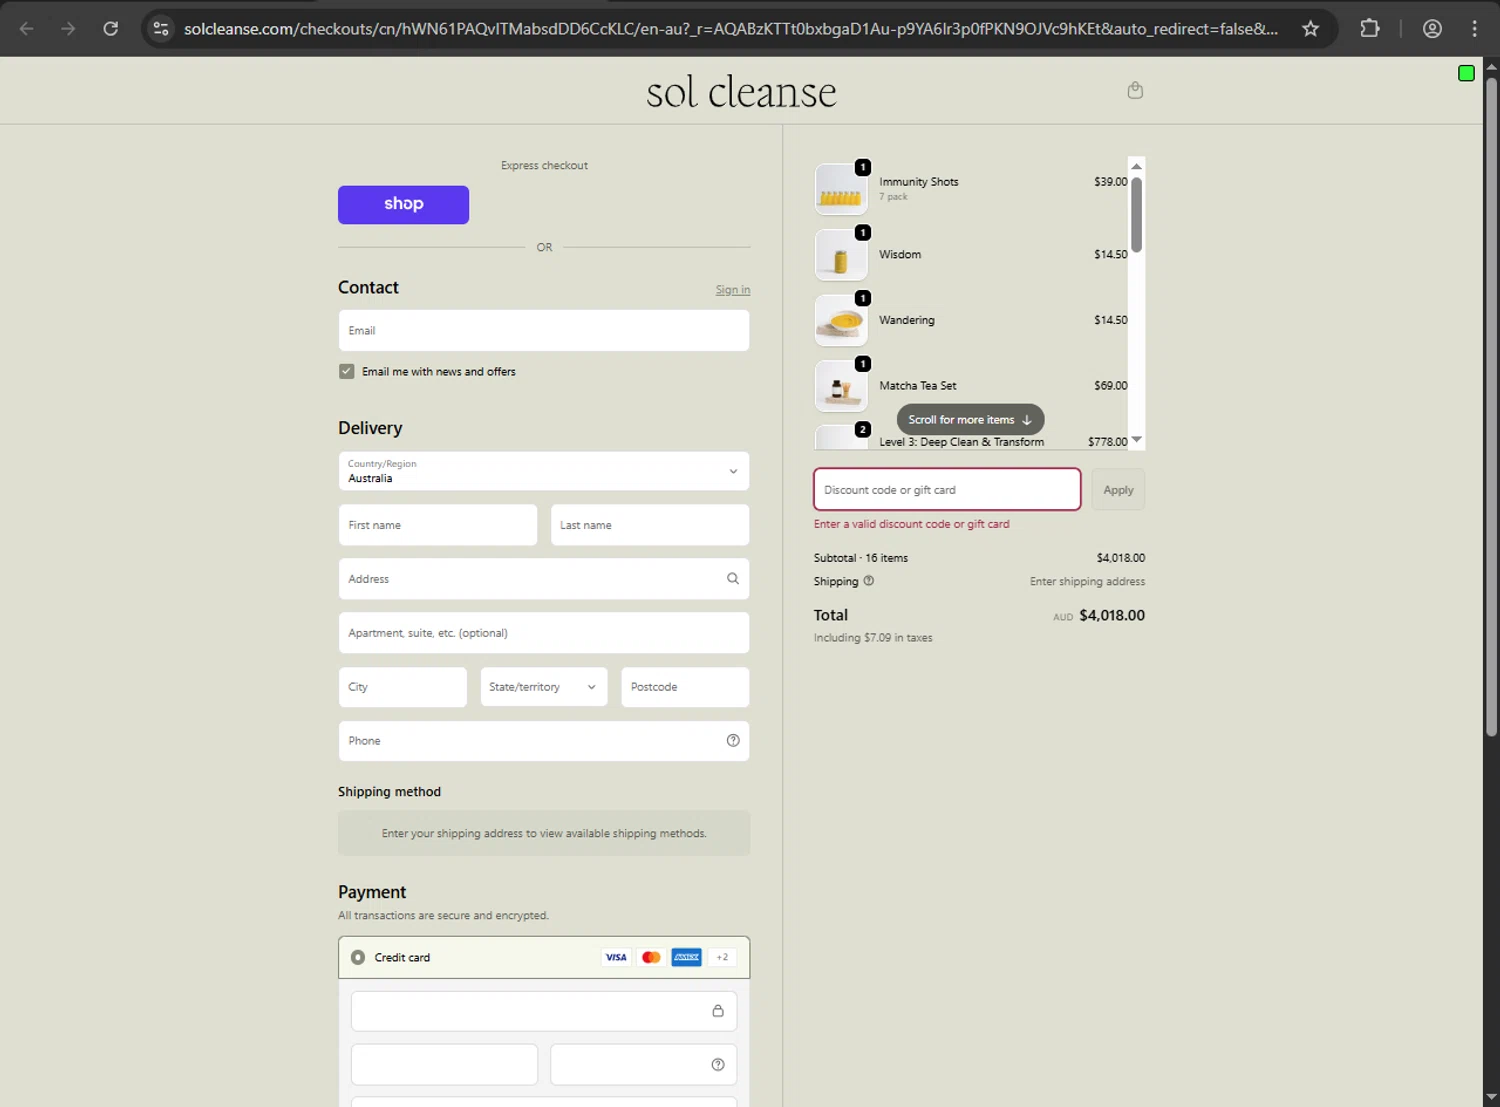The image size is (1500, 1107).
Task: Open the Chrome three-dot menu
Action: tap(1474, 29)
